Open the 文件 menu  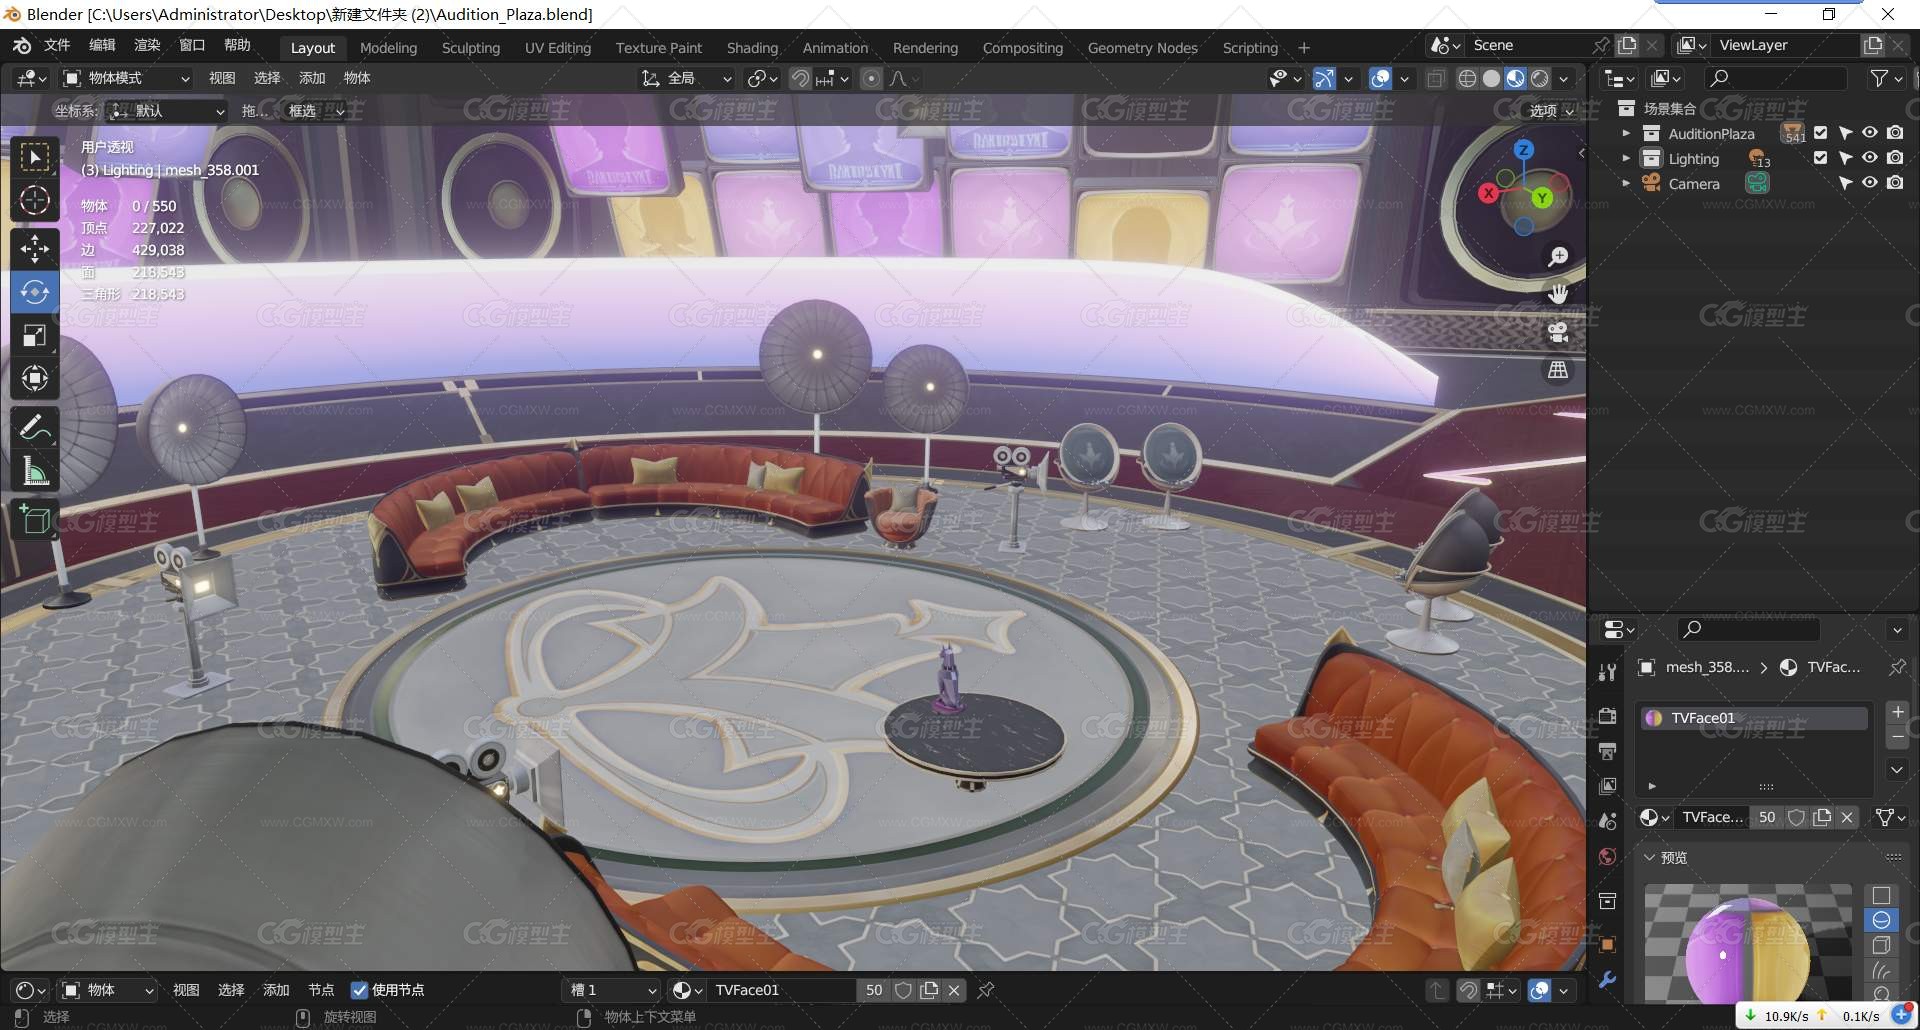(57, 46)
